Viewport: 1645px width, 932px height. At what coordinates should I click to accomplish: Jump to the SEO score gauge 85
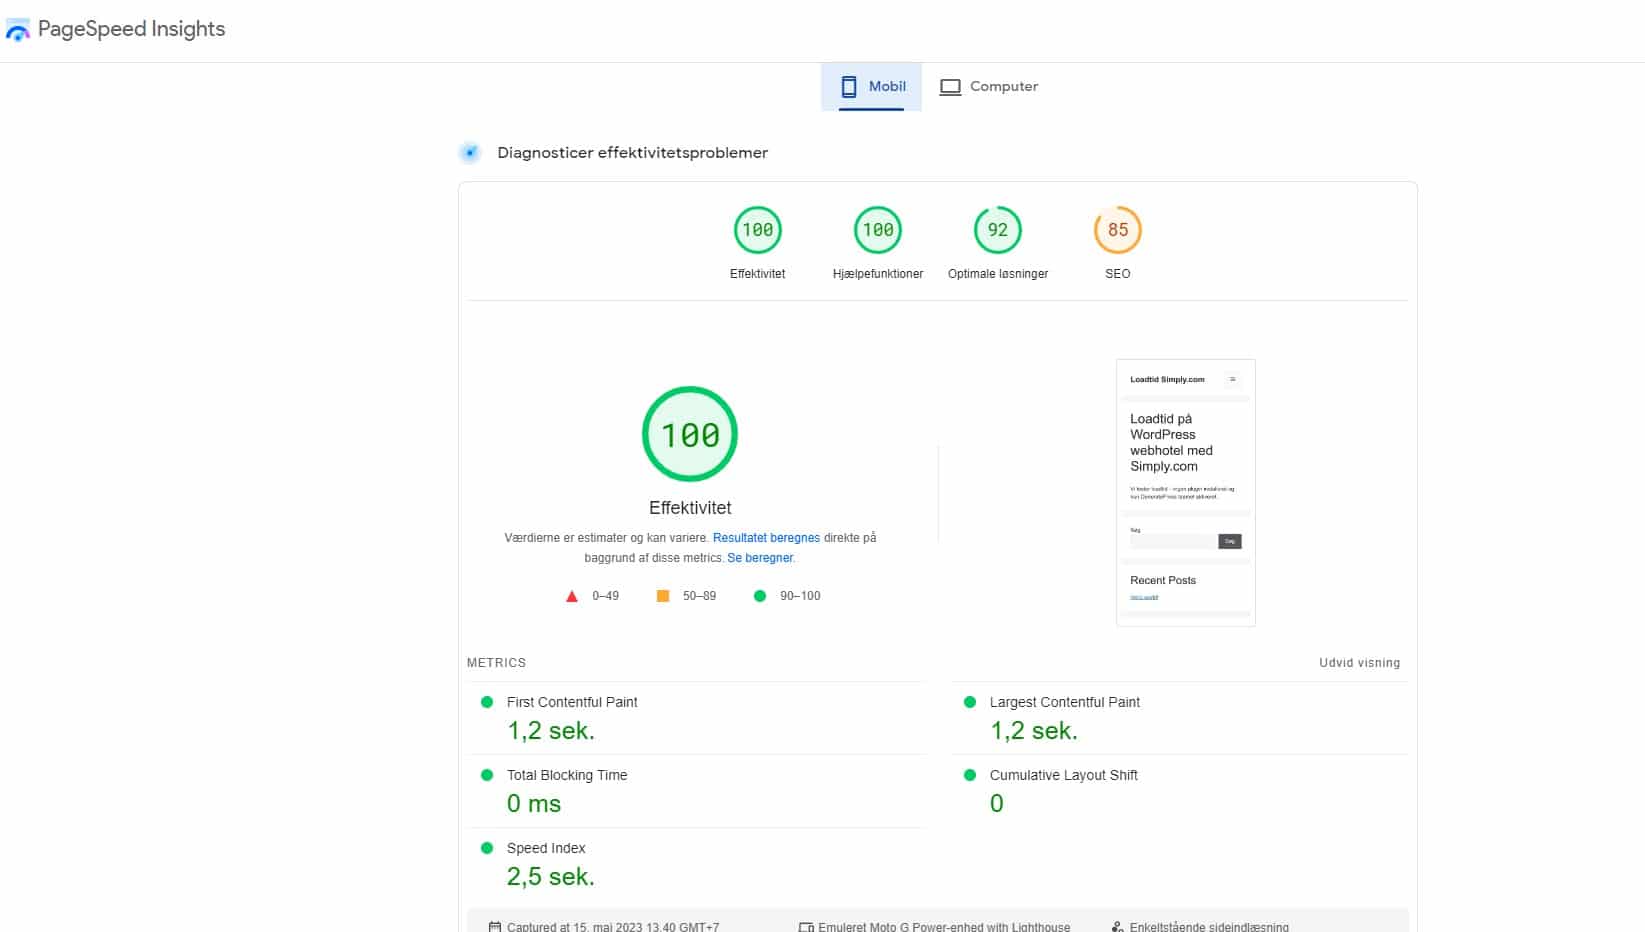coord(1118,230)
